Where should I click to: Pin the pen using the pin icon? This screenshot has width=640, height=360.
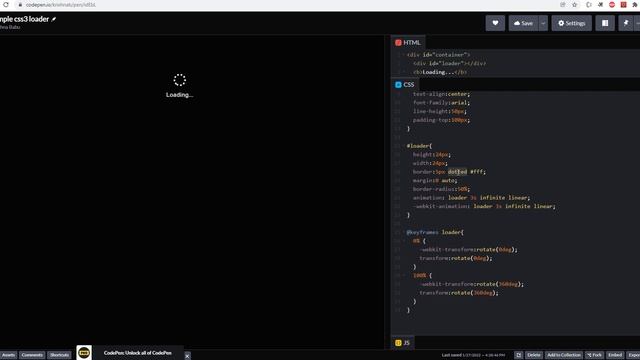pyautogui.click(x=626, y=23)
